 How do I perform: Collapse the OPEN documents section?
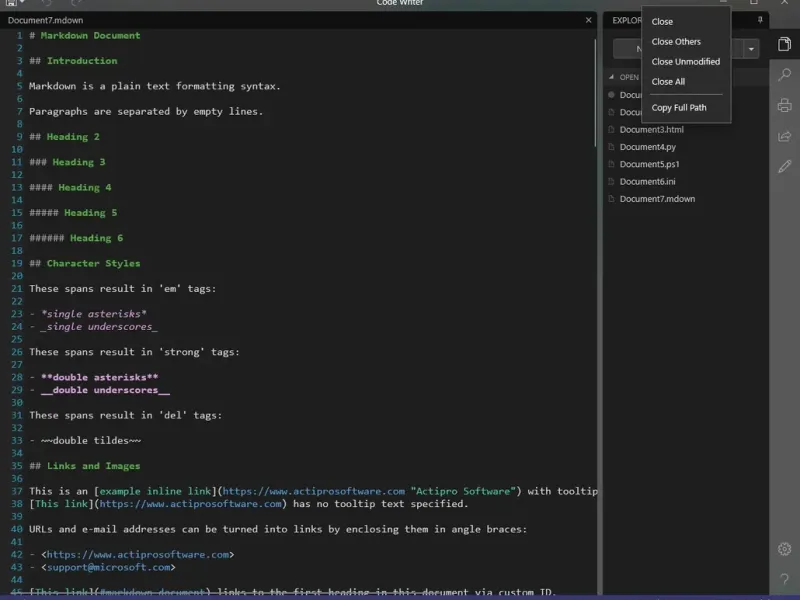click(x=611, y=77)
